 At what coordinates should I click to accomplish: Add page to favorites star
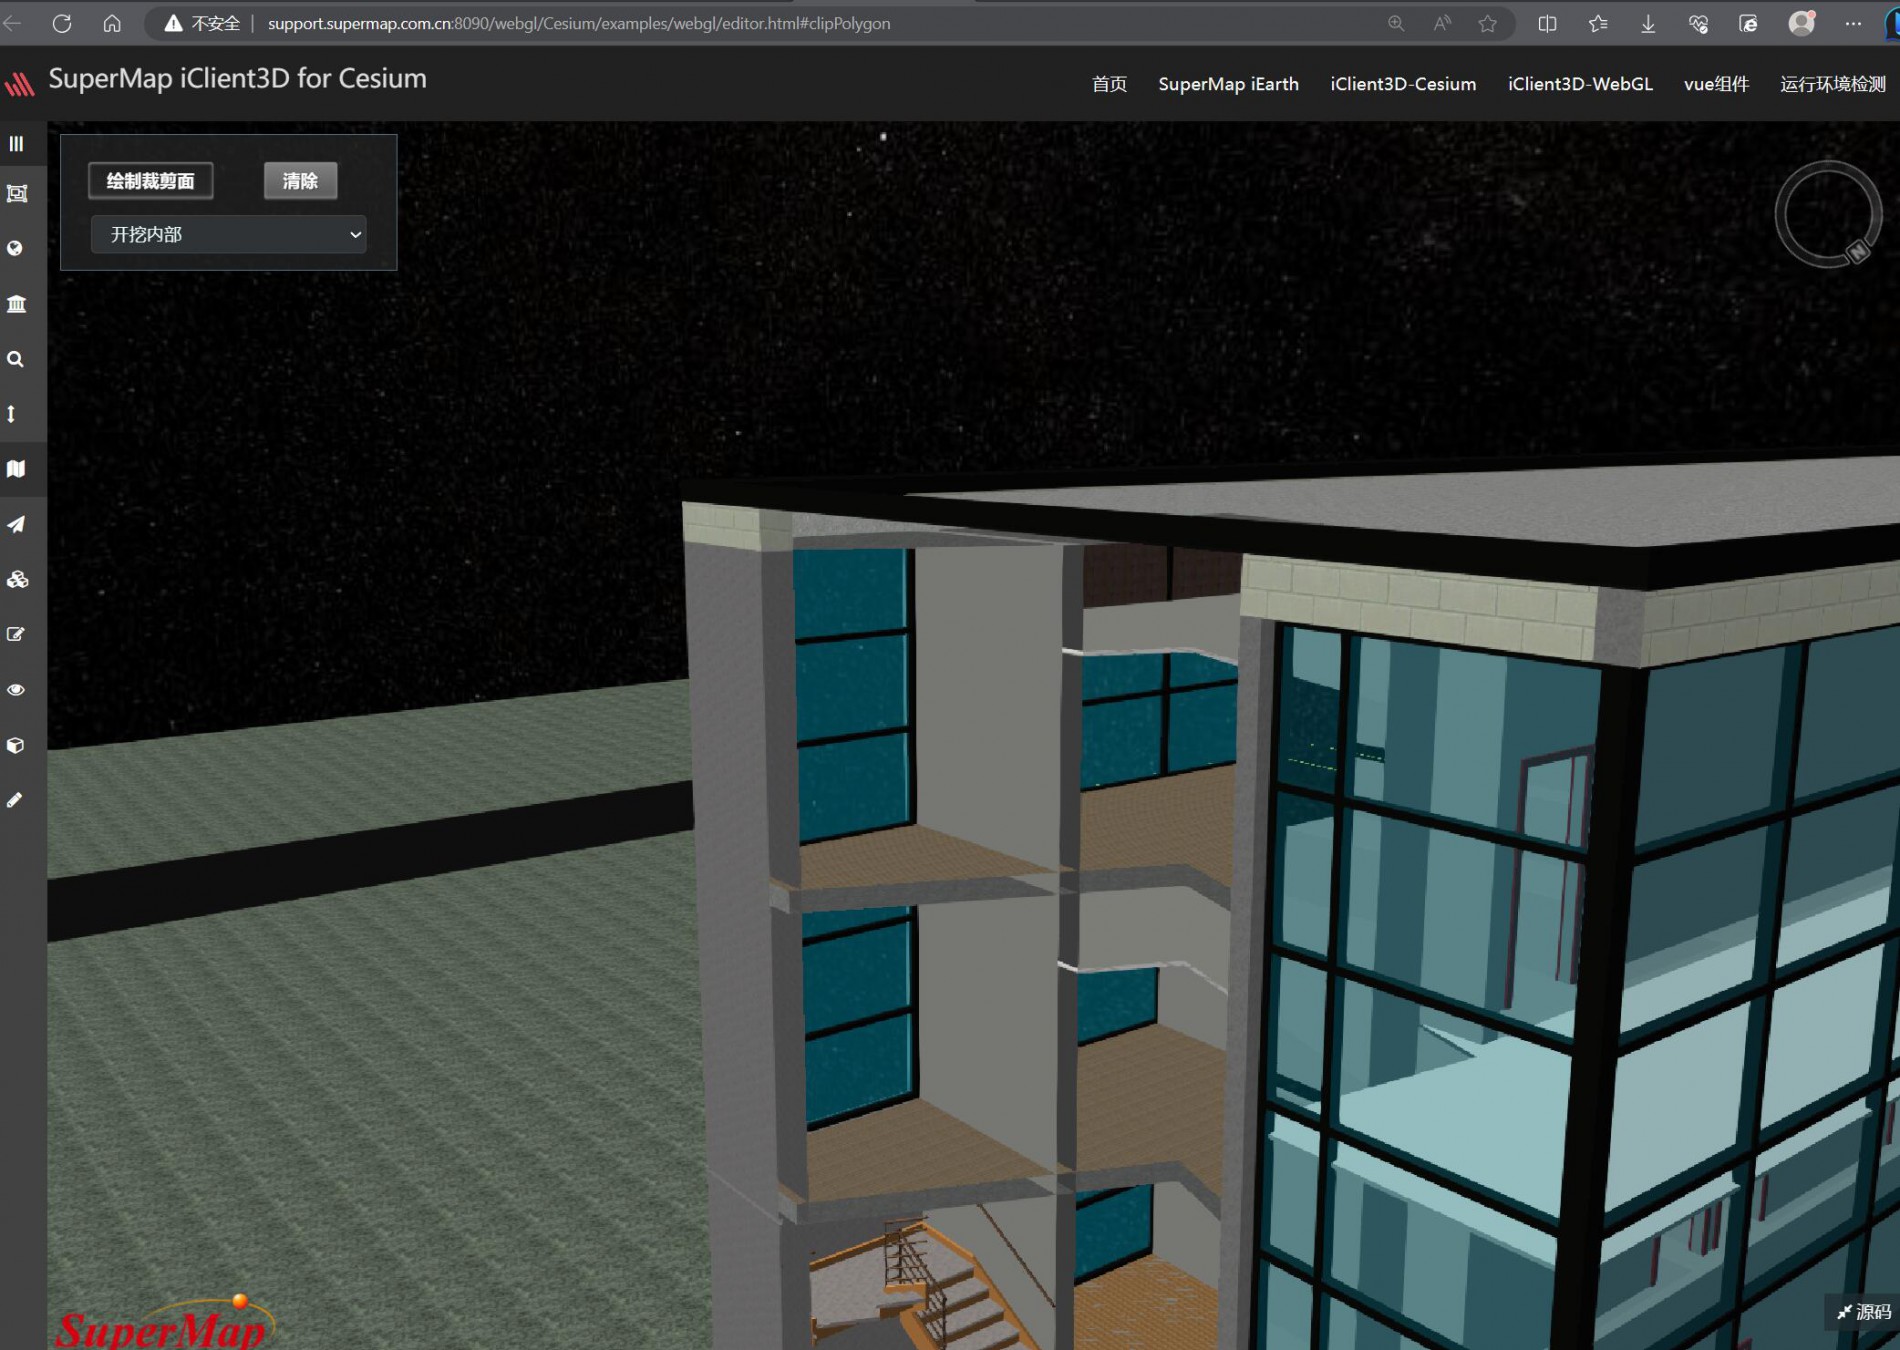pyautogui.click(x=1488, y=23)
